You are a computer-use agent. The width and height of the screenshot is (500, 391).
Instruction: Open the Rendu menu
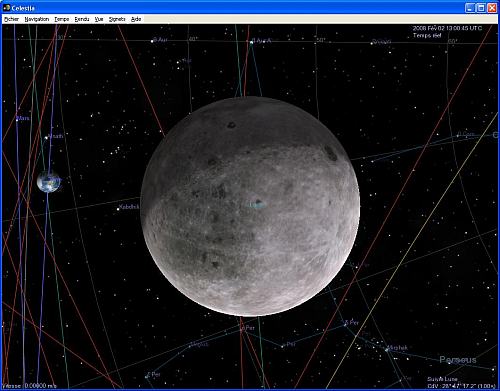pos(82,19)
